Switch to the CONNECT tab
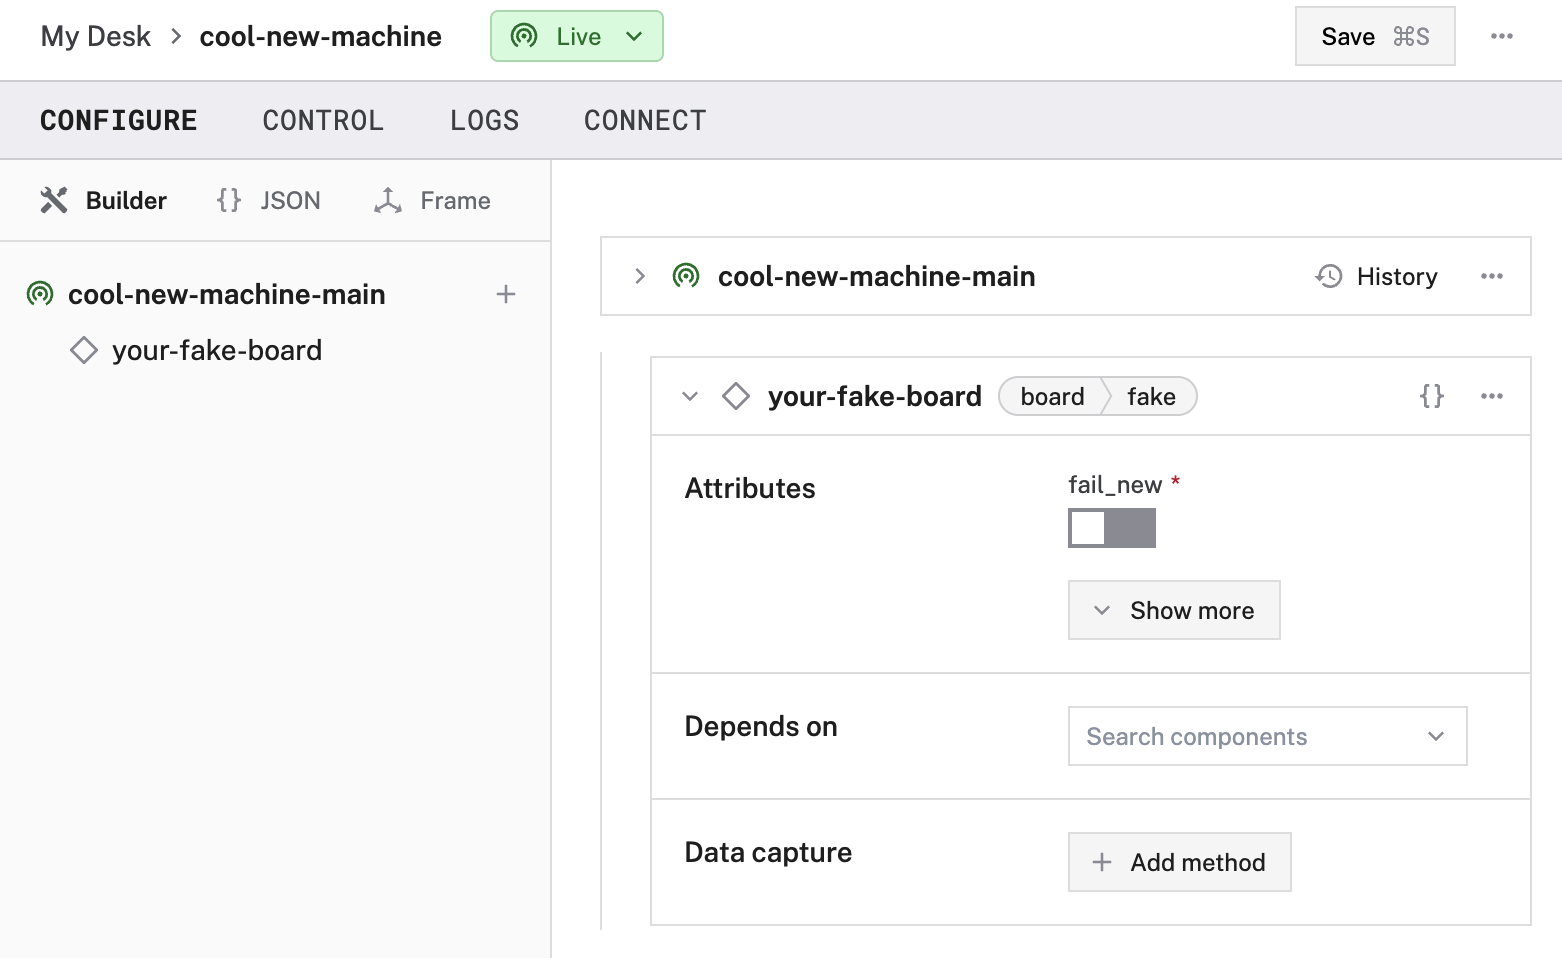This screenshot has height=958, width=1562. pyautogui.click(x=644, y=120)
